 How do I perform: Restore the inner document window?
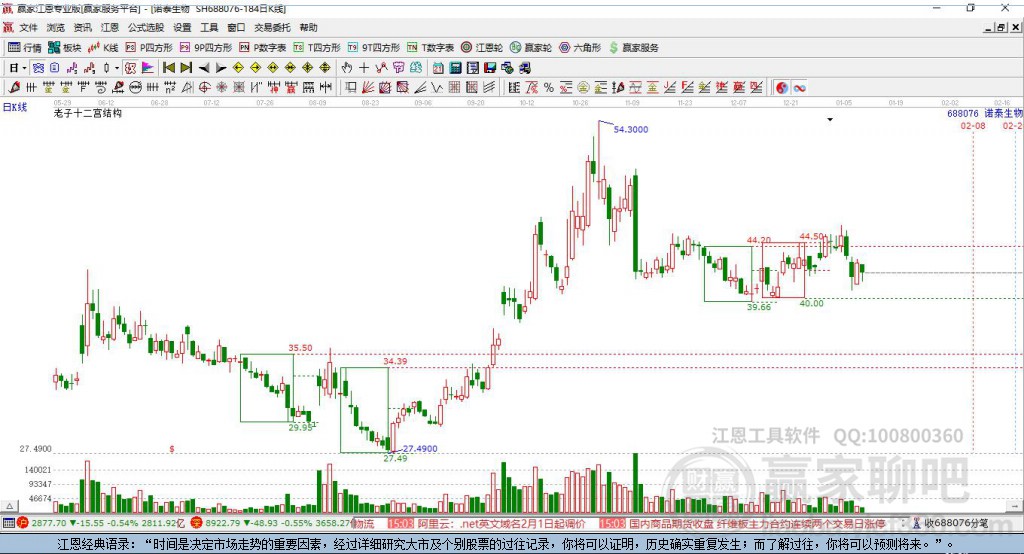pyautogui.click(x=1002, y=27)
